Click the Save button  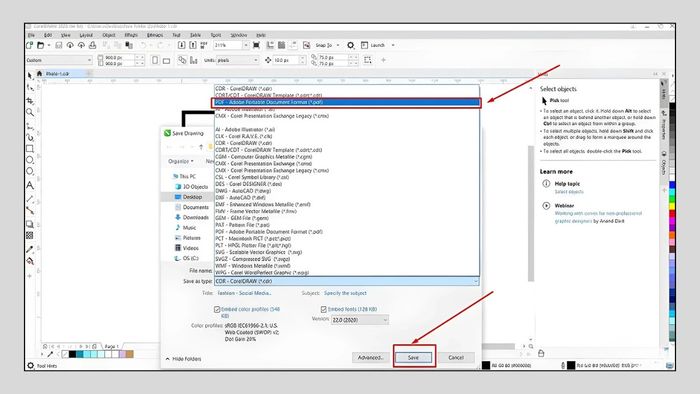click(x=413, y=357)
